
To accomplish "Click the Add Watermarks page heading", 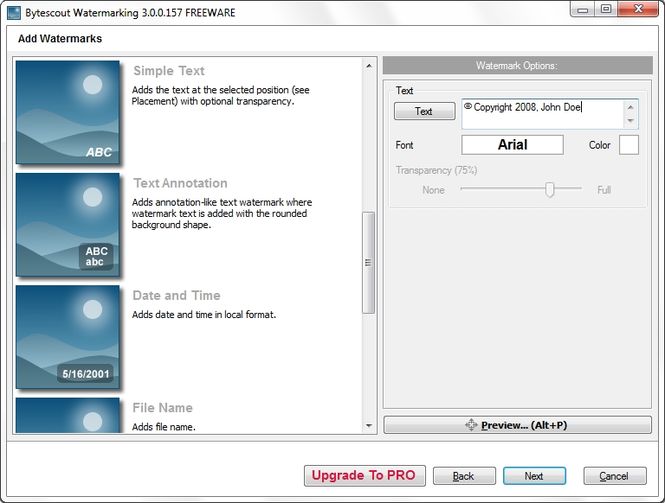I will pos(60,39).
